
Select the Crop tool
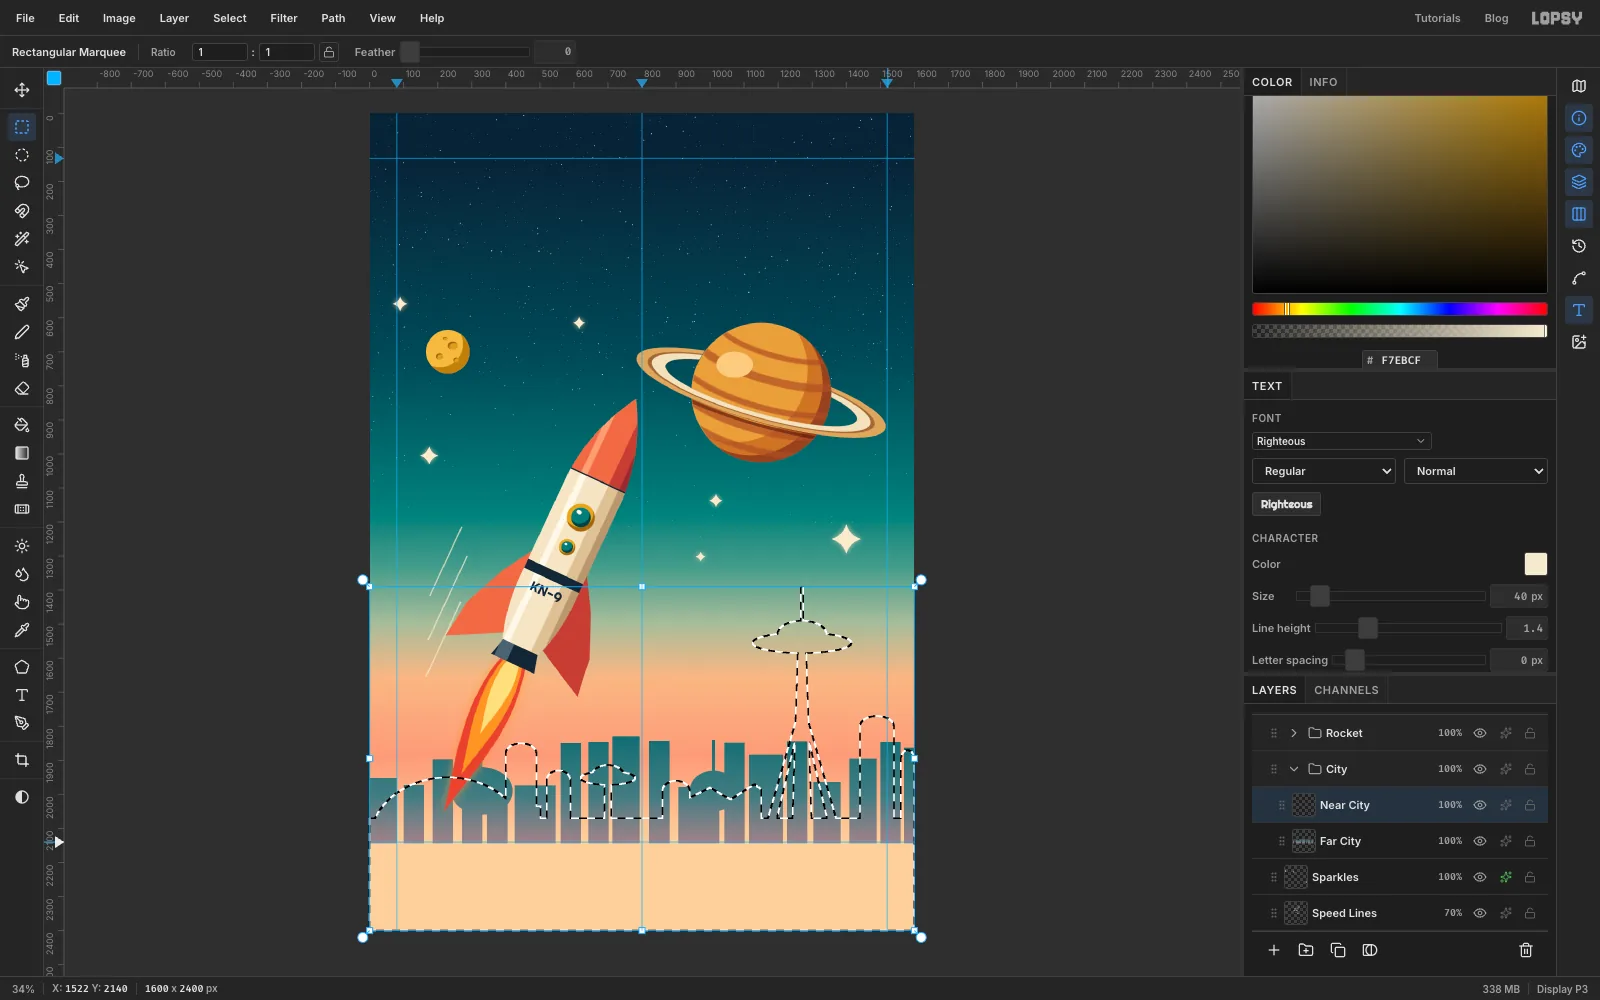(x=22, y=760)
